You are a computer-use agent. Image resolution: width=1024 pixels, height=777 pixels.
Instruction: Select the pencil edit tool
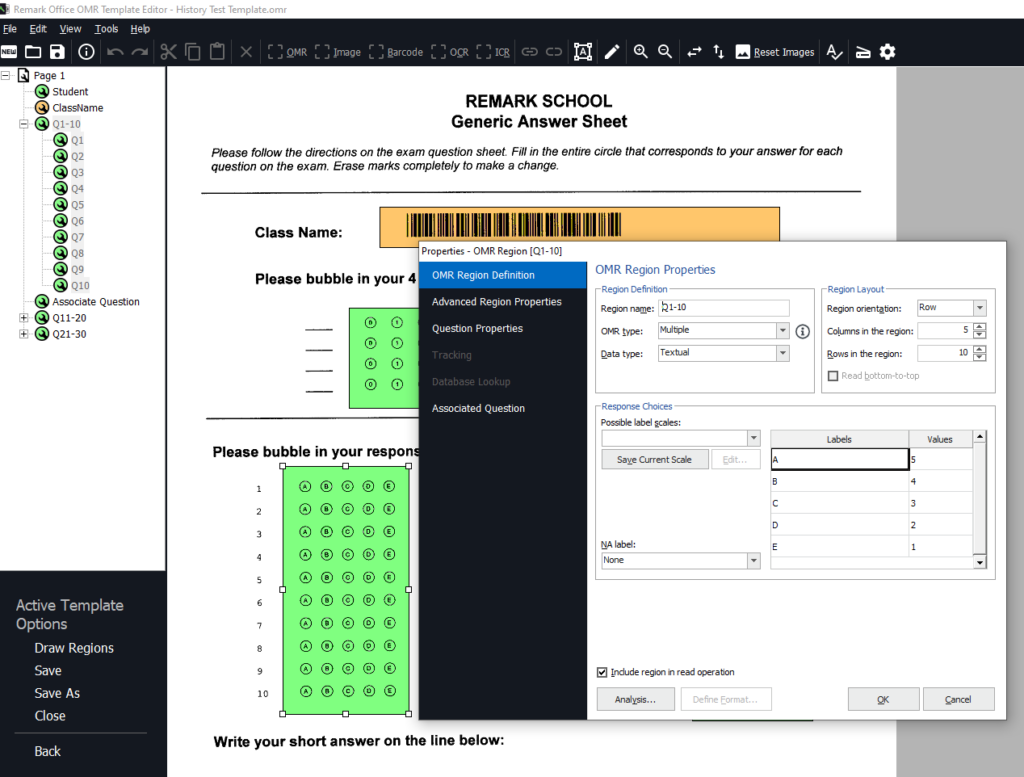612,52
